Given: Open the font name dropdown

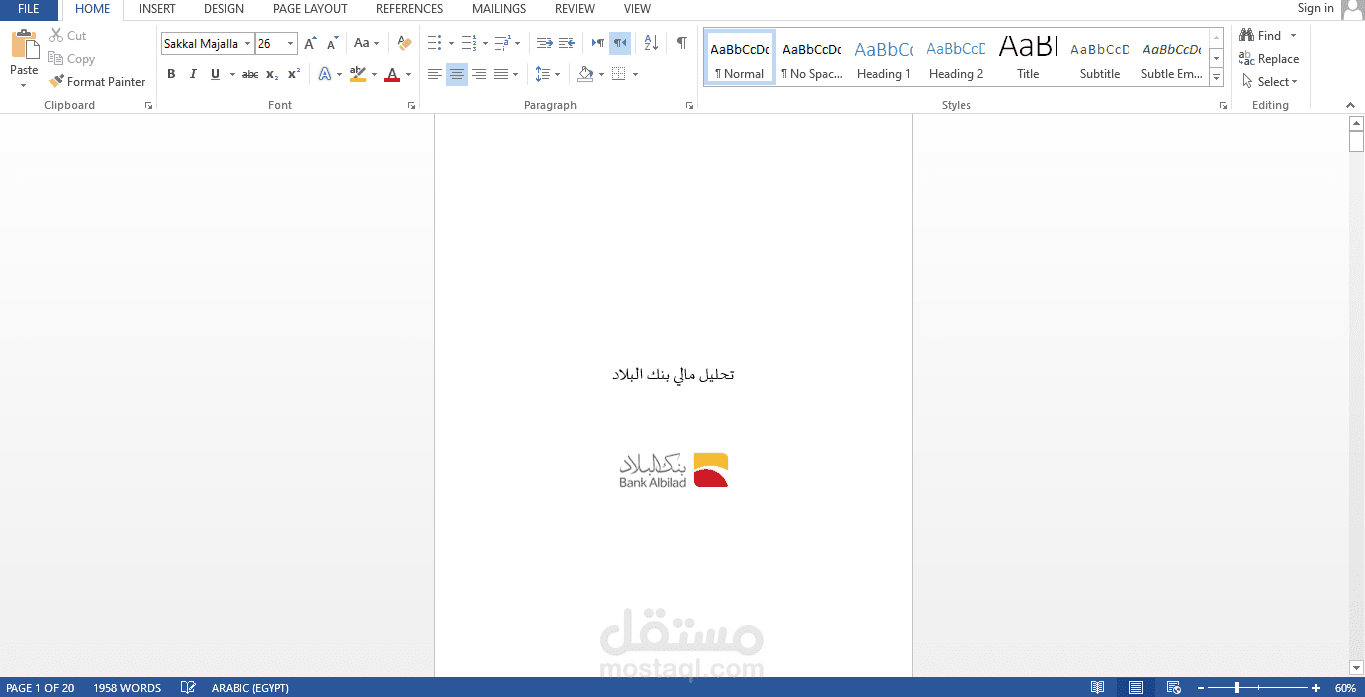Looking at the screenshot, I should coord(247,44).
